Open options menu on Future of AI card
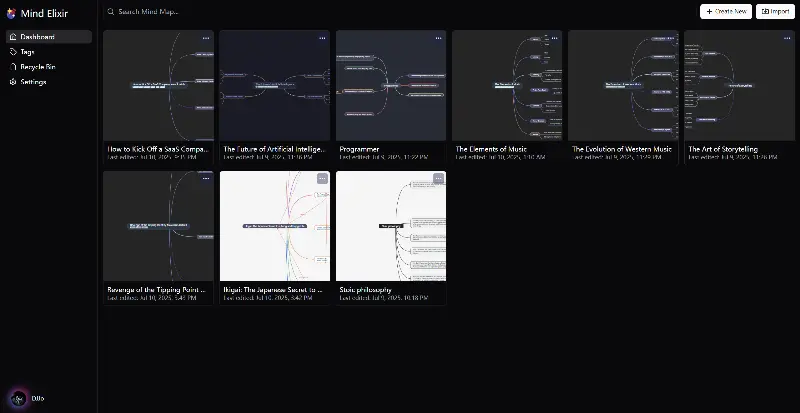Screen dimensions: 800x413 322,38
